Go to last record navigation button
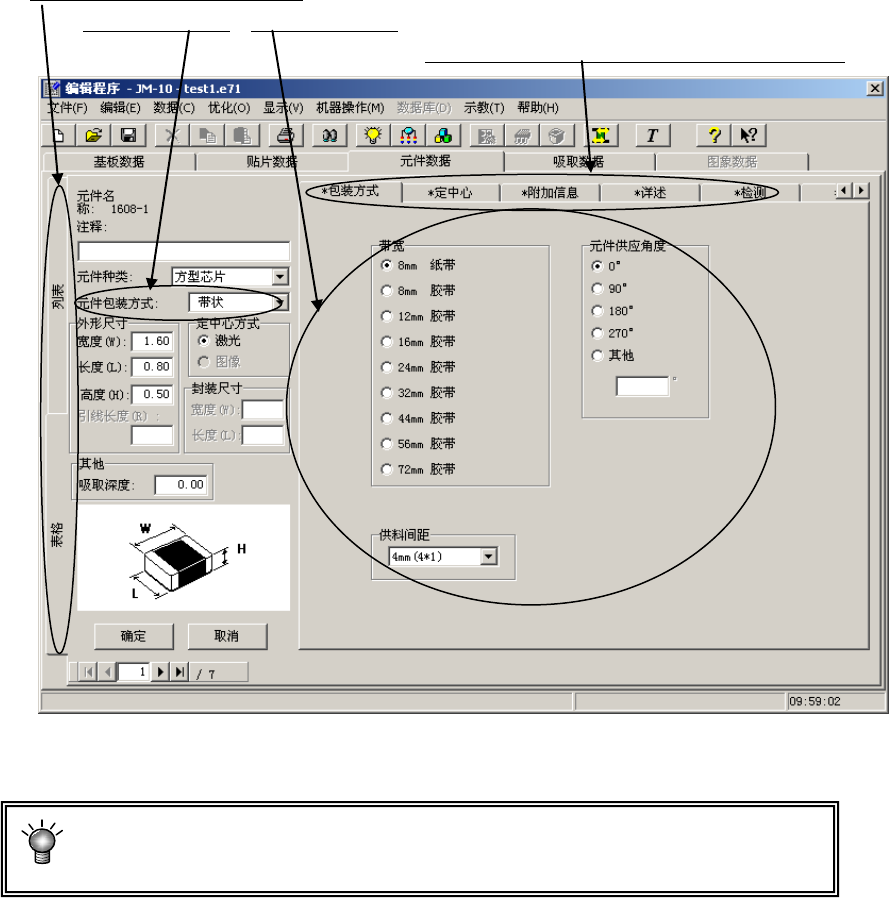The height and width of the screenshot is (898, 889). (x=180, y=672)
